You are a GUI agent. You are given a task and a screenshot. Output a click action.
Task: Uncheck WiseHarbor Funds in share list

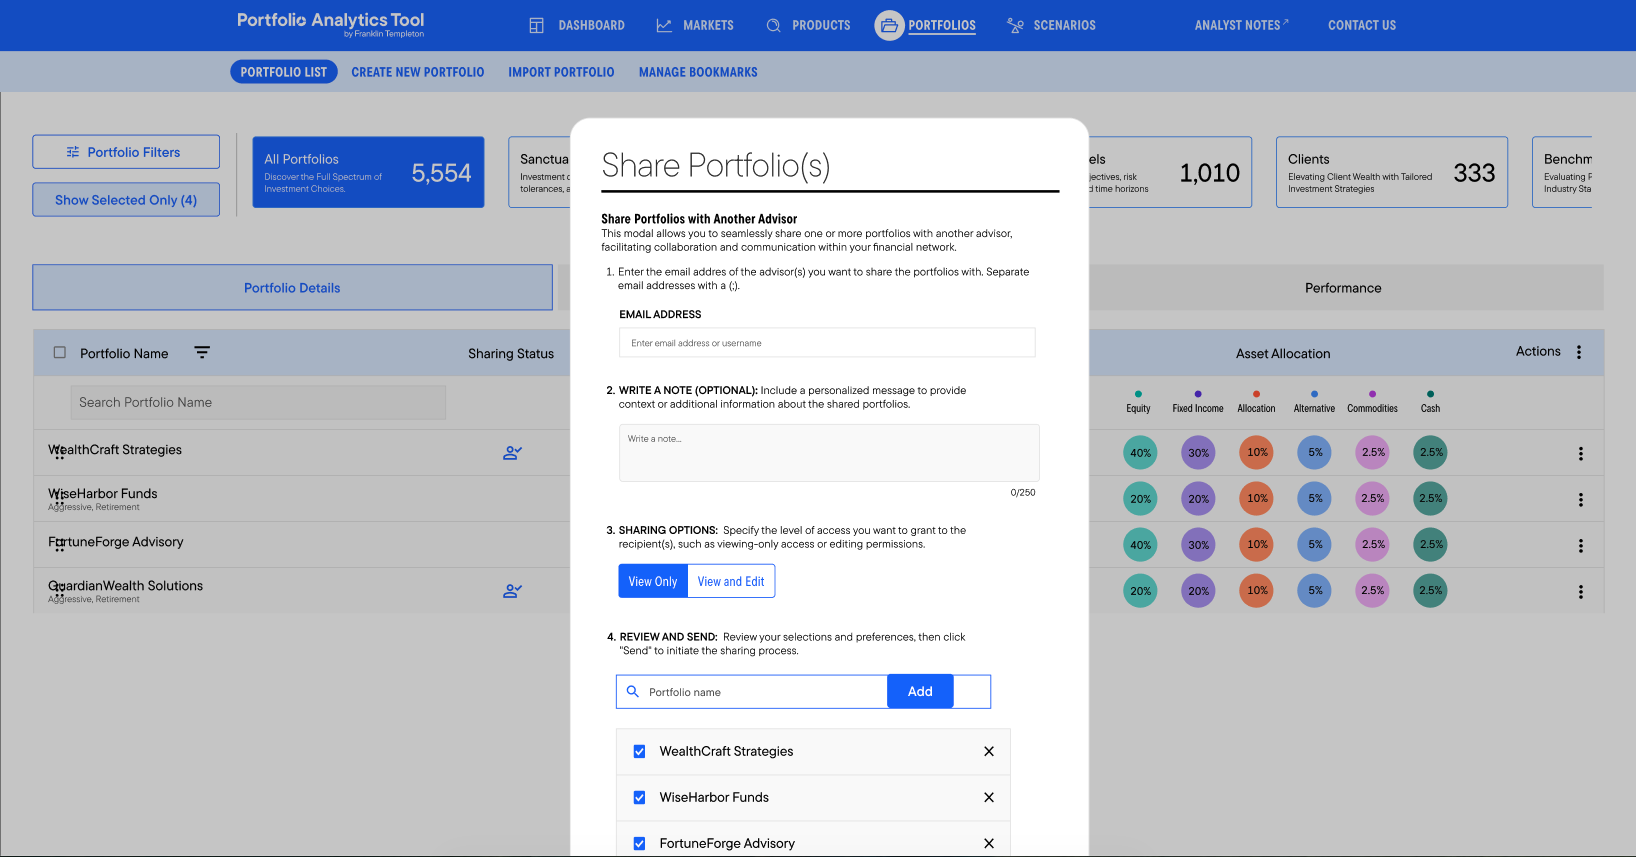coord(639,797)
